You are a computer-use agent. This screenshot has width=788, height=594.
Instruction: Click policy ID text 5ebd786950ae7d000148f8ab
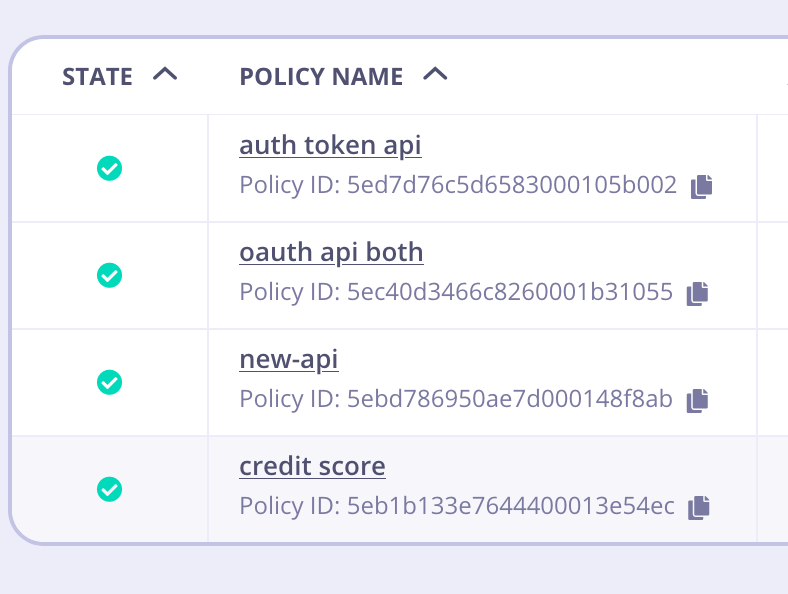coord(509,400)
